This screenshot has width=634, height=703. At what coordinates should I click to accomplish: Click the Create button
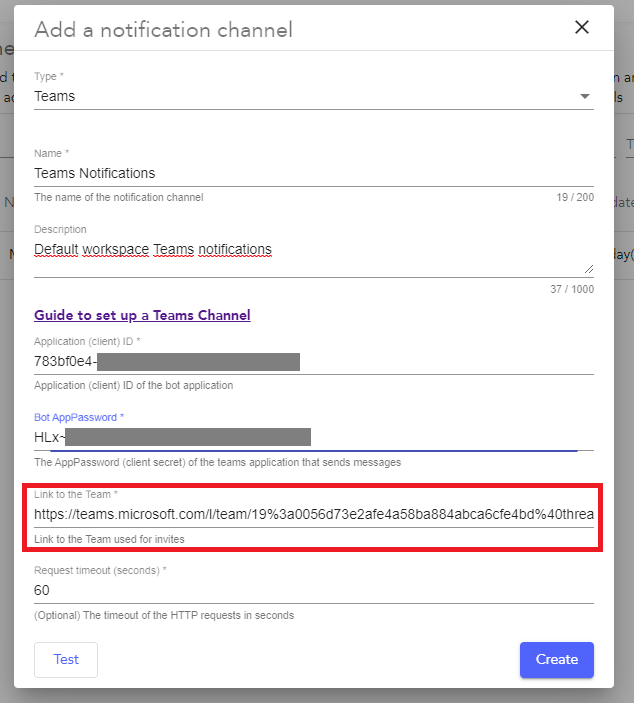(x=557, y=660)
